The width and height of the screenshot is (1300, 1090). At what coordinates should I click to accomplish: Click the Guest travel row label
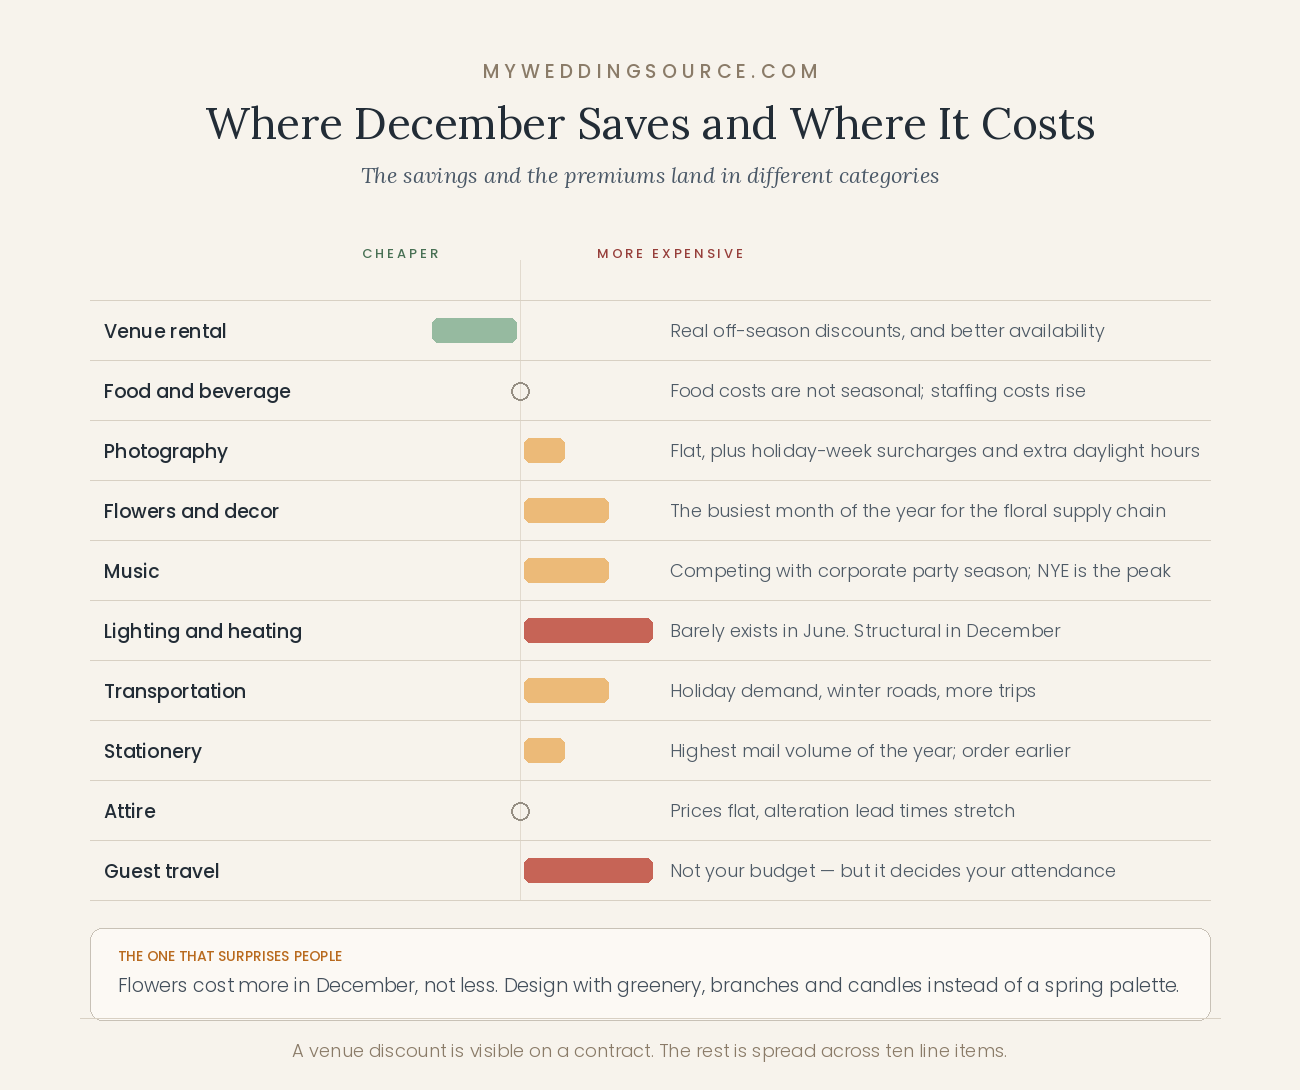pyautogui.click(x=161, y=871)
